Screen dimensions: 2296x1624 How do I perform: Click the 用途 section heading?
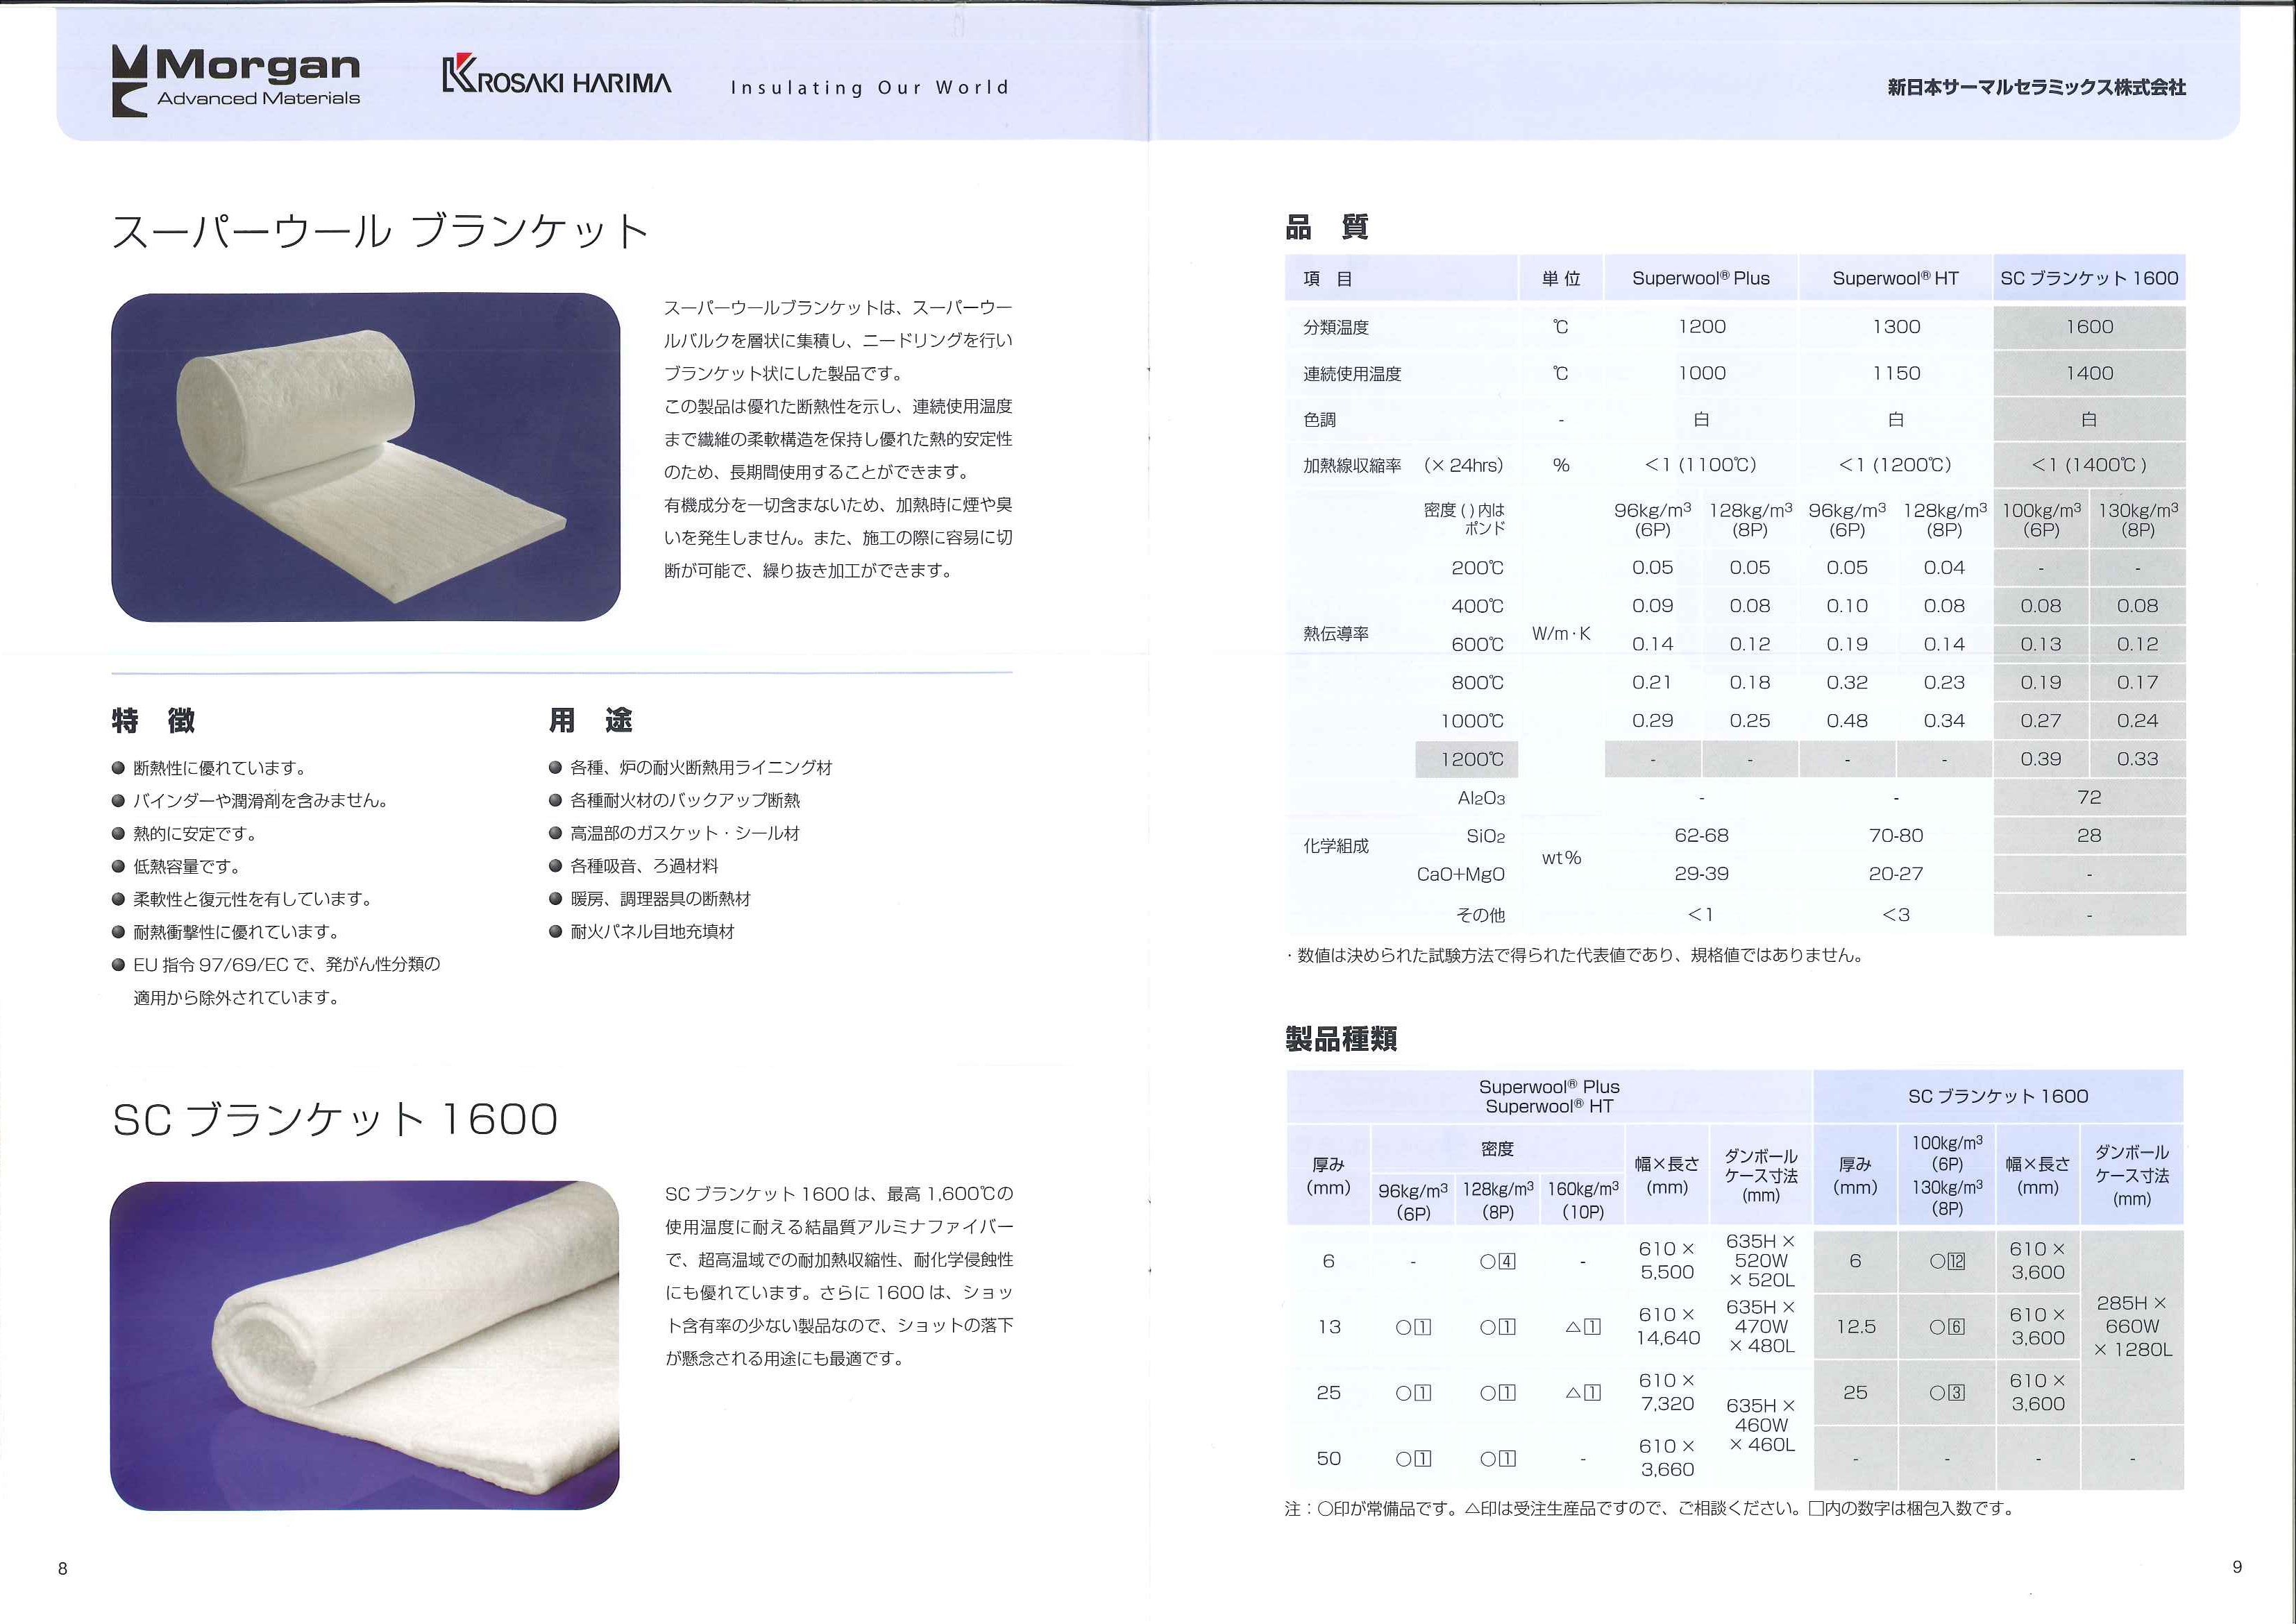tap(590, 721)
